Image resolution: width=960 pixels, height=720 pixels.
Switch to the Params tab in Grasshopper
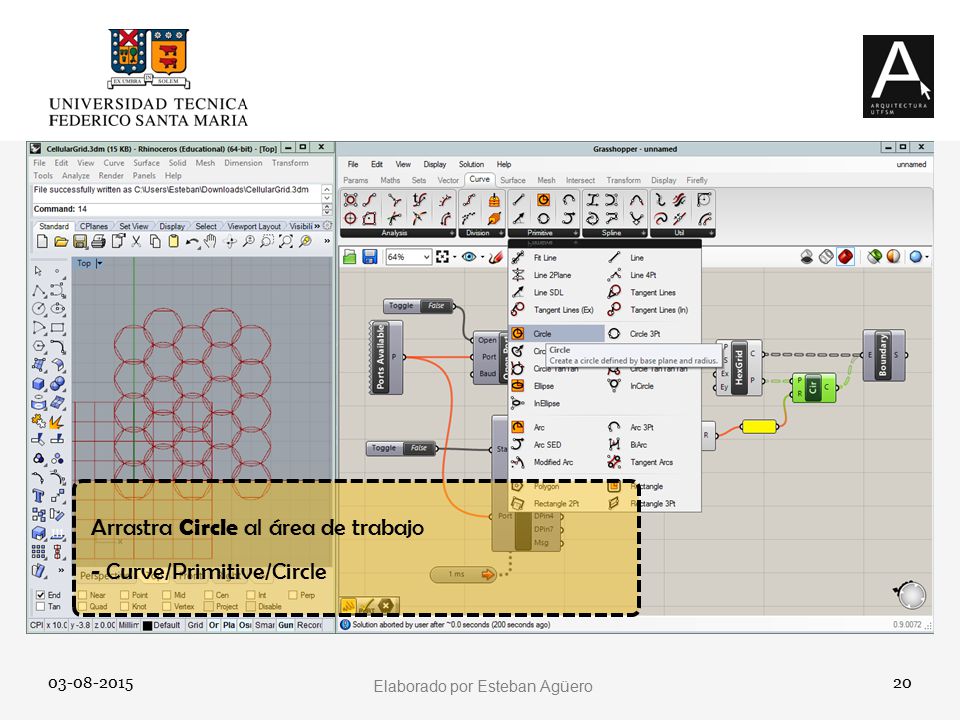point(356,180)
